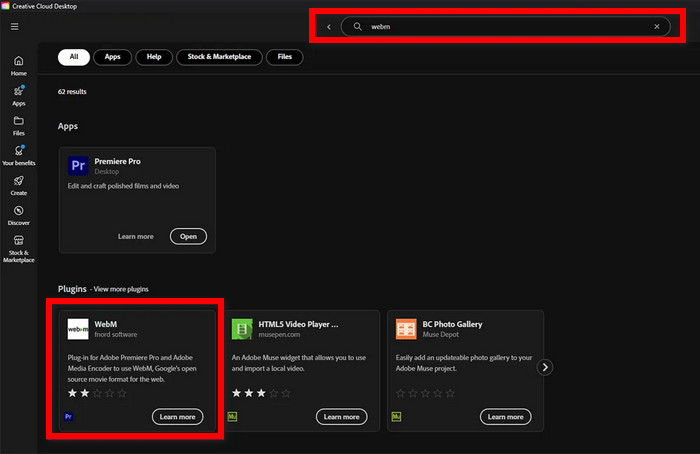700x454 pixels.
Task: Click the HTML5 Video Player title
Action: point(298,325)
